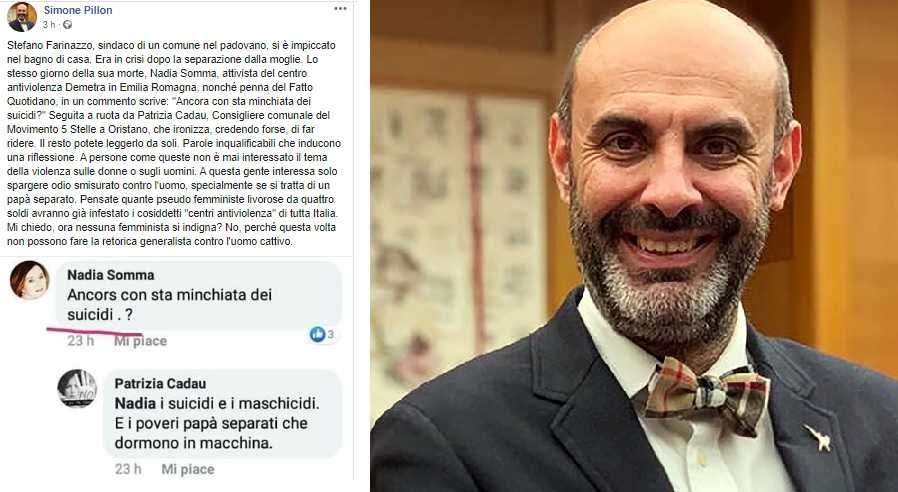Screen dimensions: 898x492
Task: Open the post options three-dot menu
Action: (340, 9)
